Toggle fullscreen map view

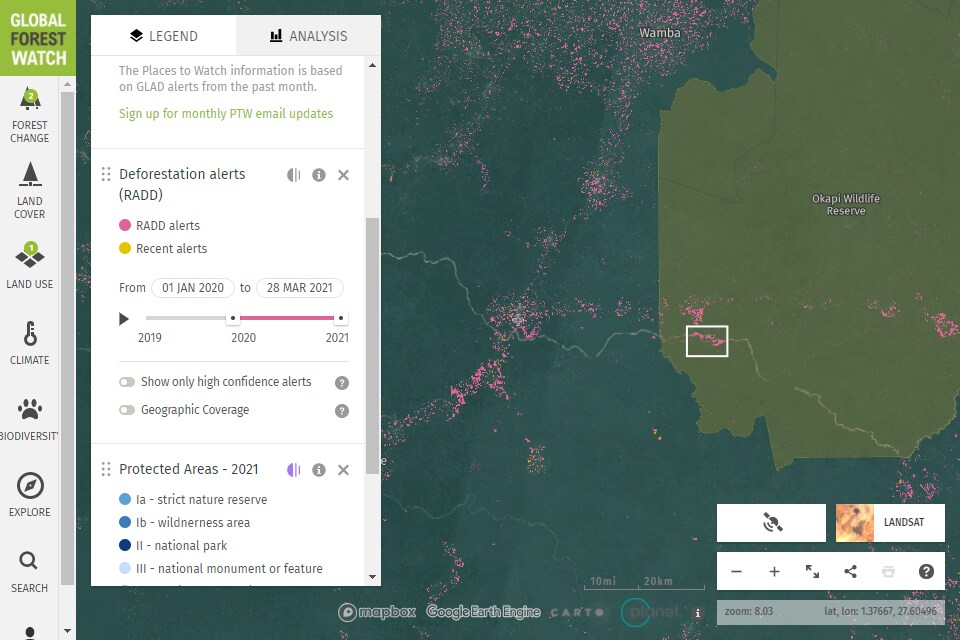(812, 571)
